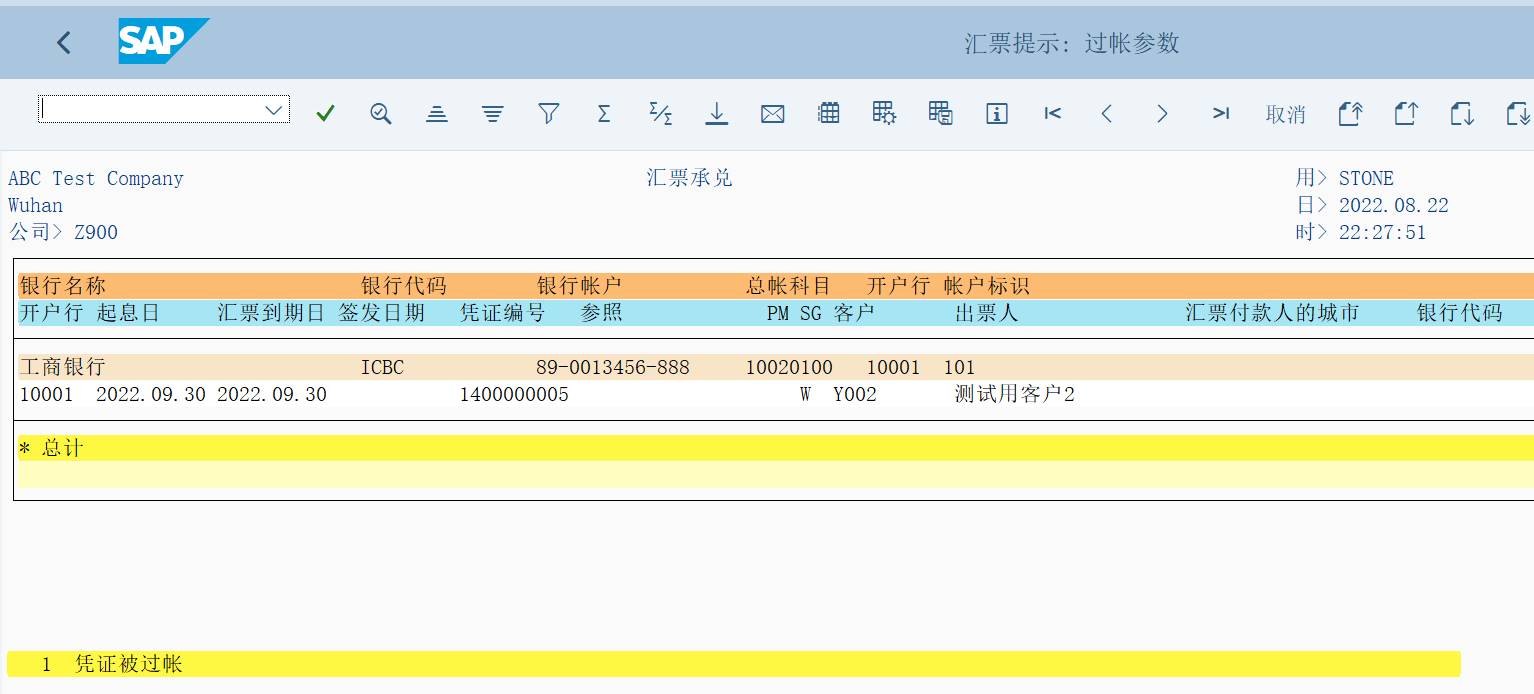This screenshot has width=1534, height=694.
Task: Calculate totals using the sum icon
Action: pos(604,113)
